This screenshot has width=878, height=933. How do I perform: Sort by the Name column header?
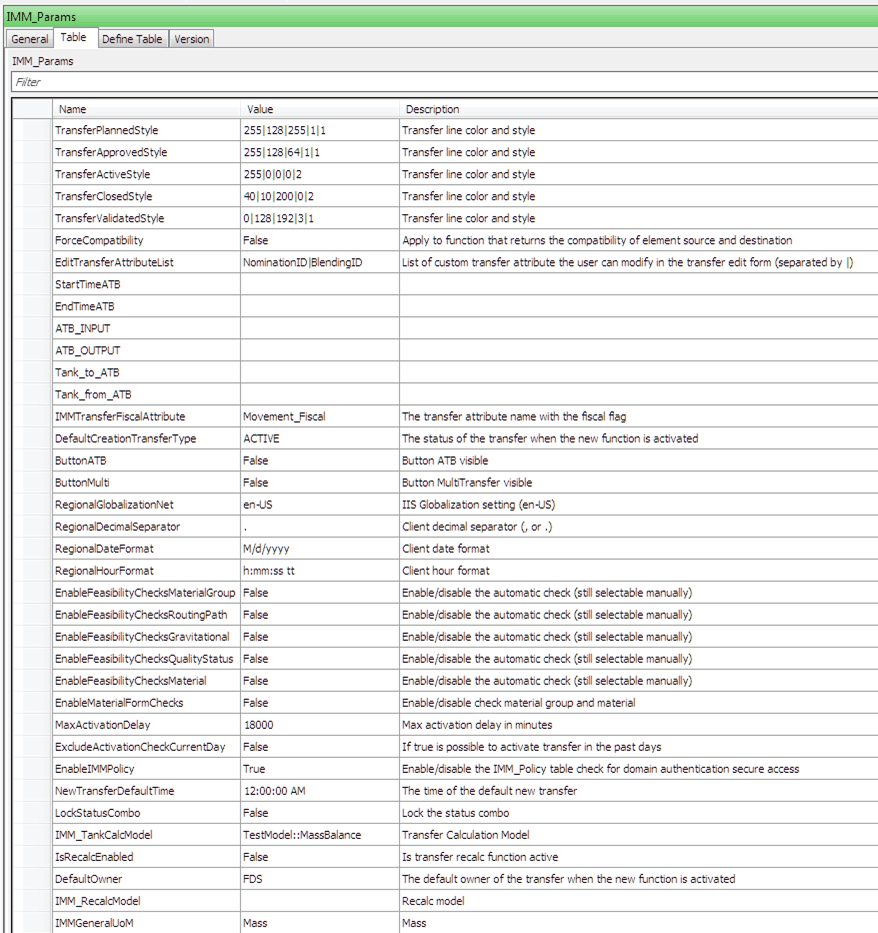tap(146, 109)
